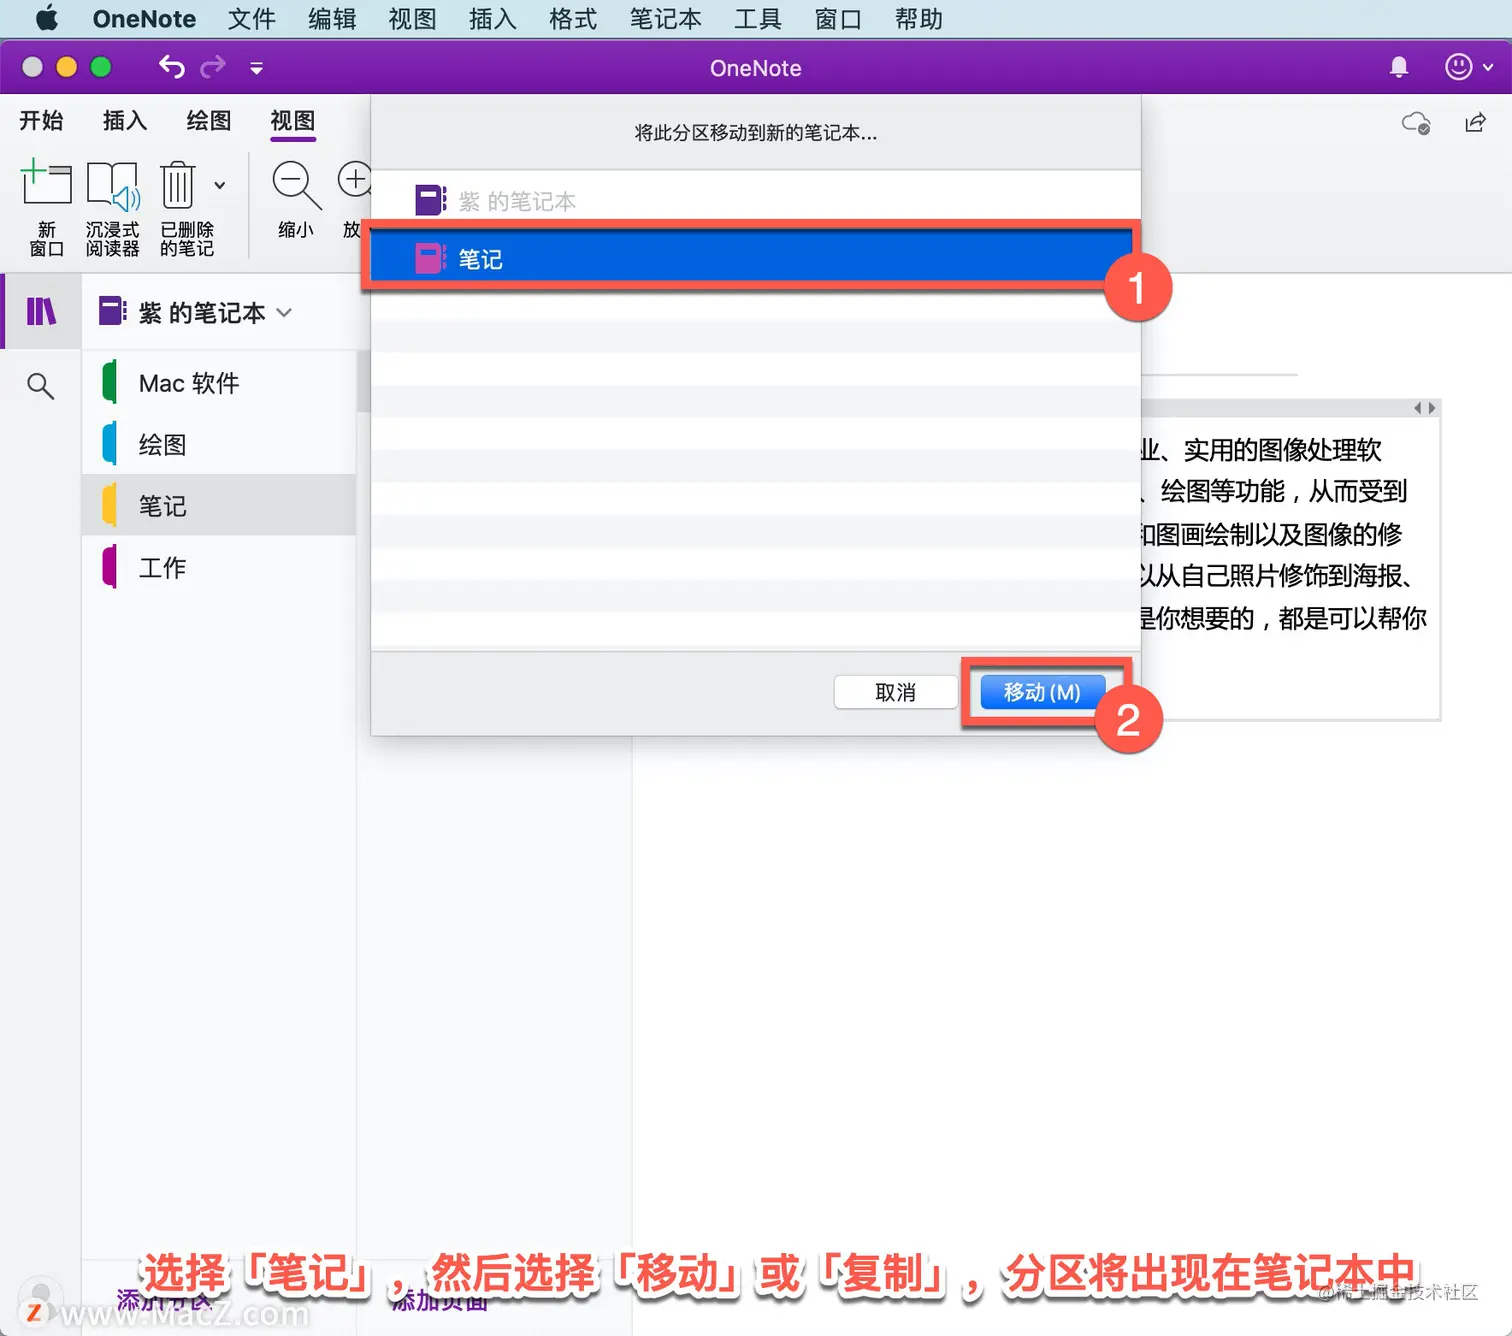1512x1336 pixels.
Task: Open a new window with 新窗口
Action: point(46,208)
